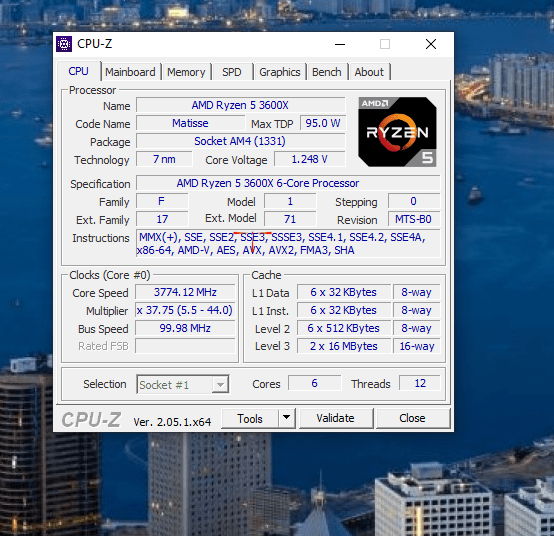Click the Validate button
The image size is (554, 536).
tap(335, 418)
